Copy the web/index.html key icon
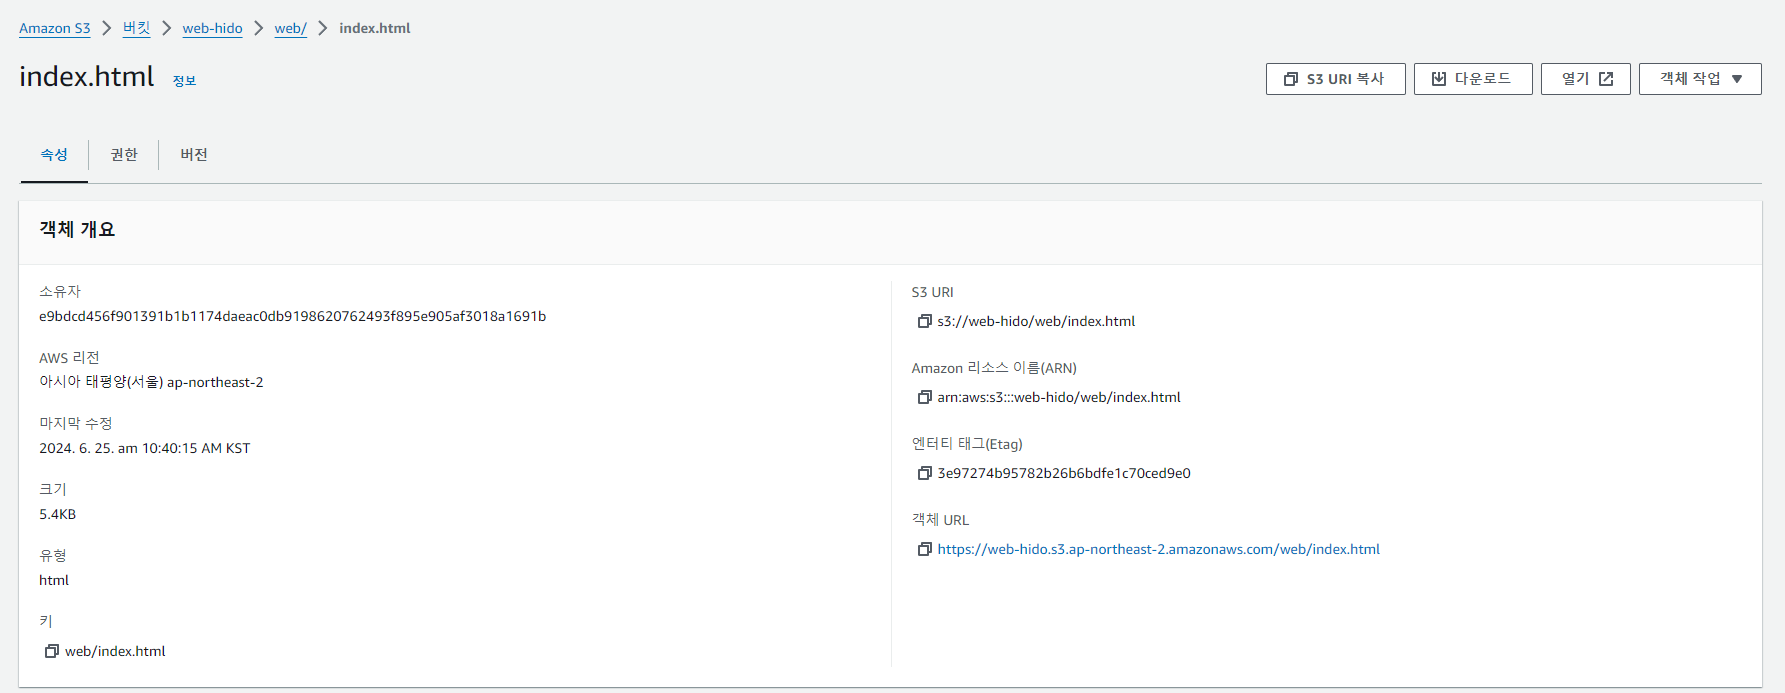Screen dimensions: 1785x693 [52, 651]
